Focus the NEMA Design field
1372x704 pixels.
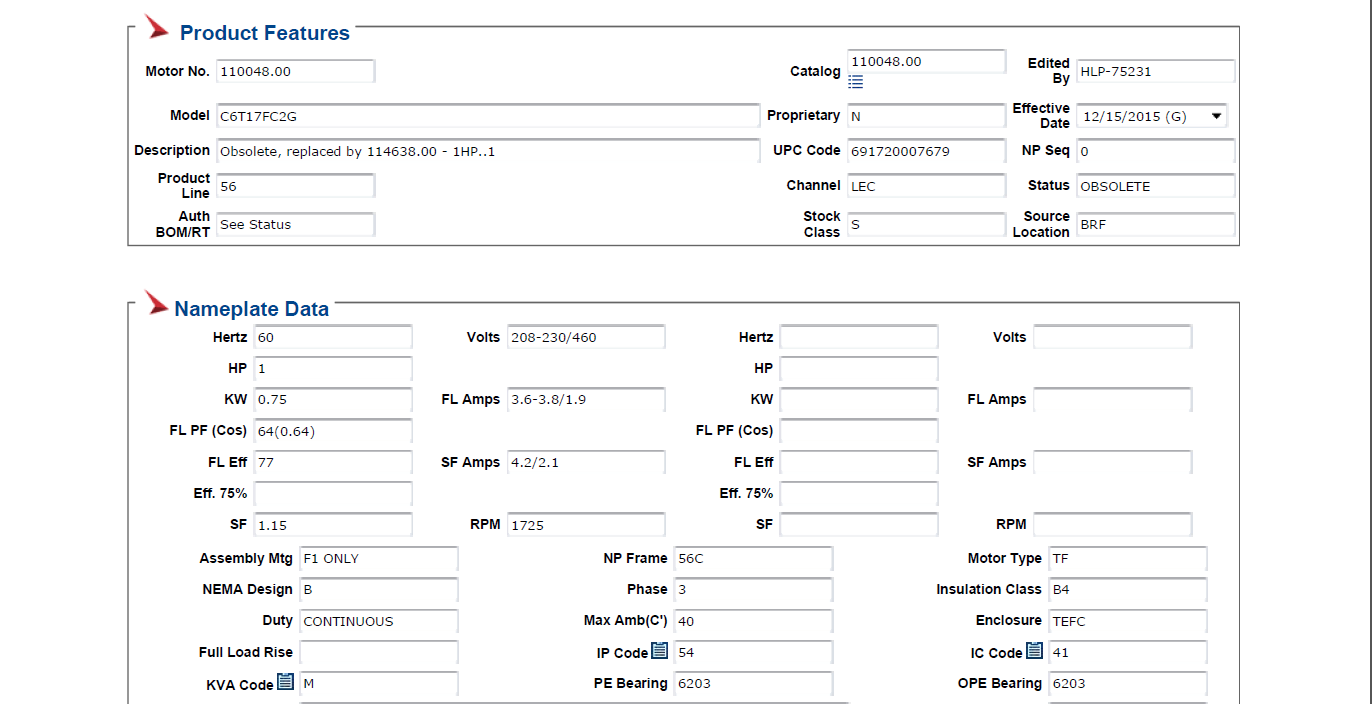[379, 590]
